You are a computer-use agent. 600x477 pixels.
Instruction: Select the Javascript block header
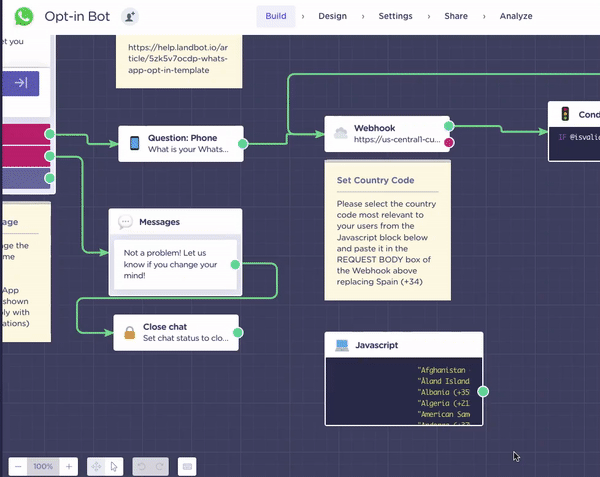coord(404,345)
